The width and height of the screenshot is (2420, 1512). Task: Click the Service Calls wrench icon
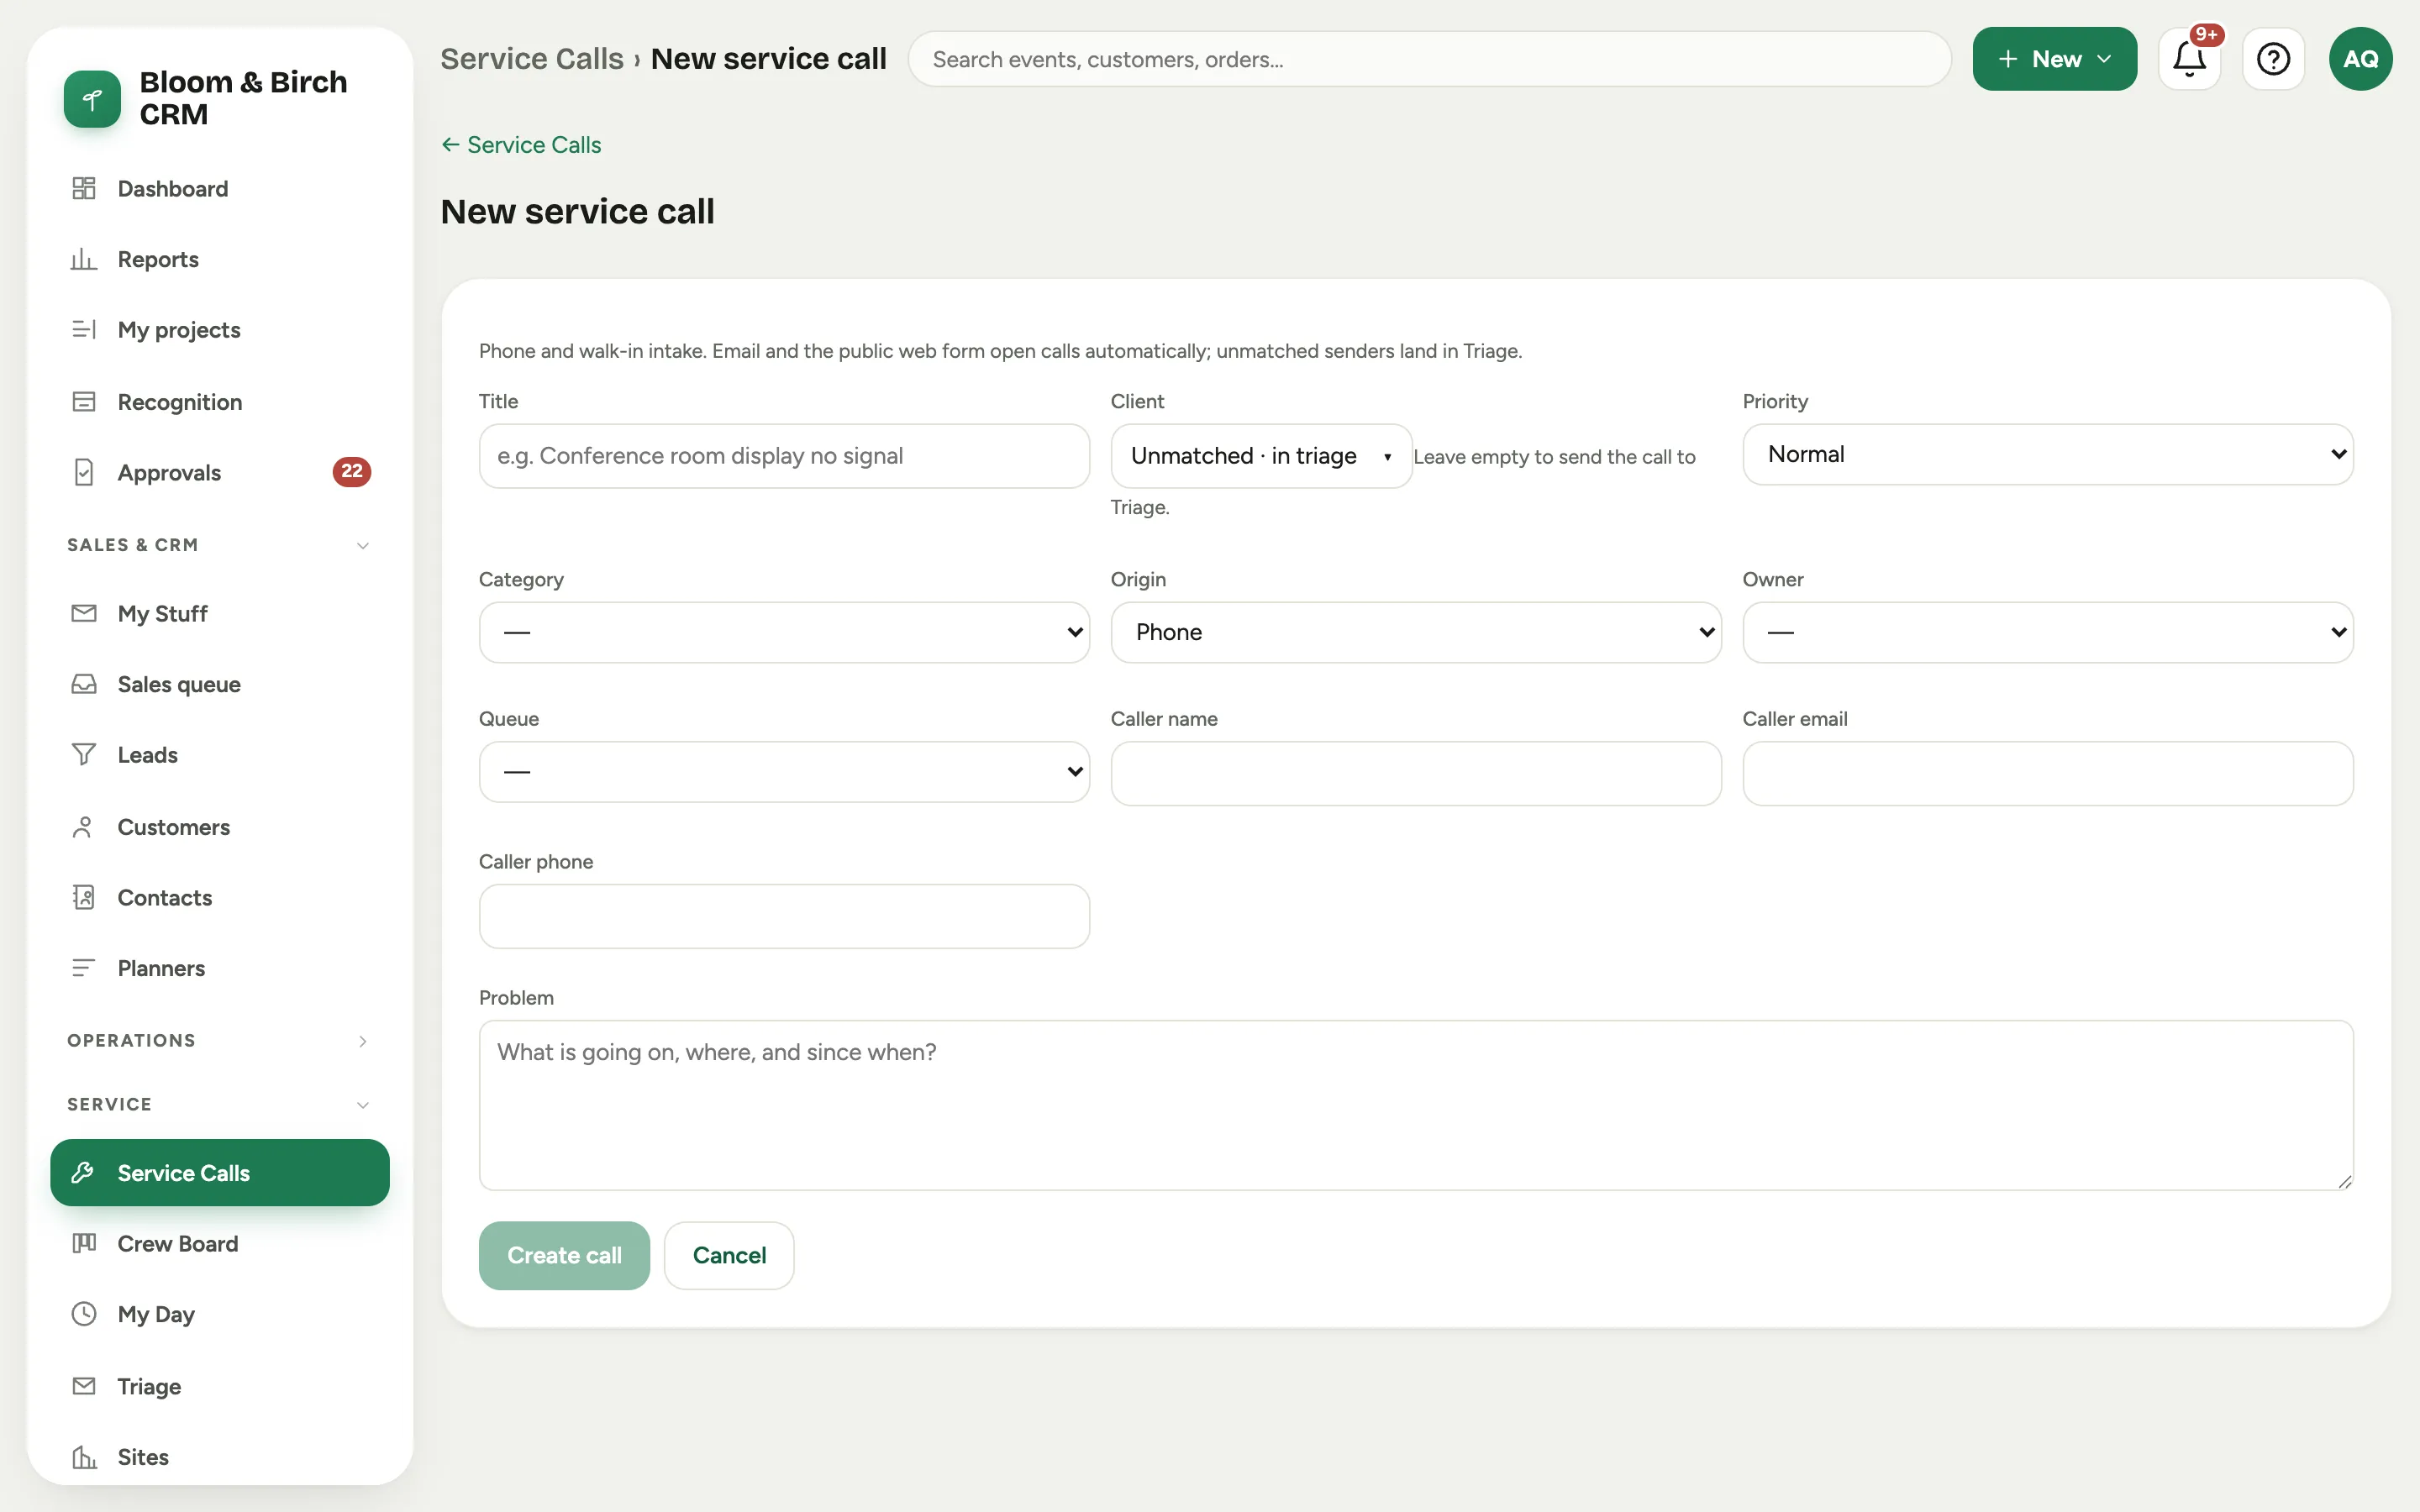84,1172
